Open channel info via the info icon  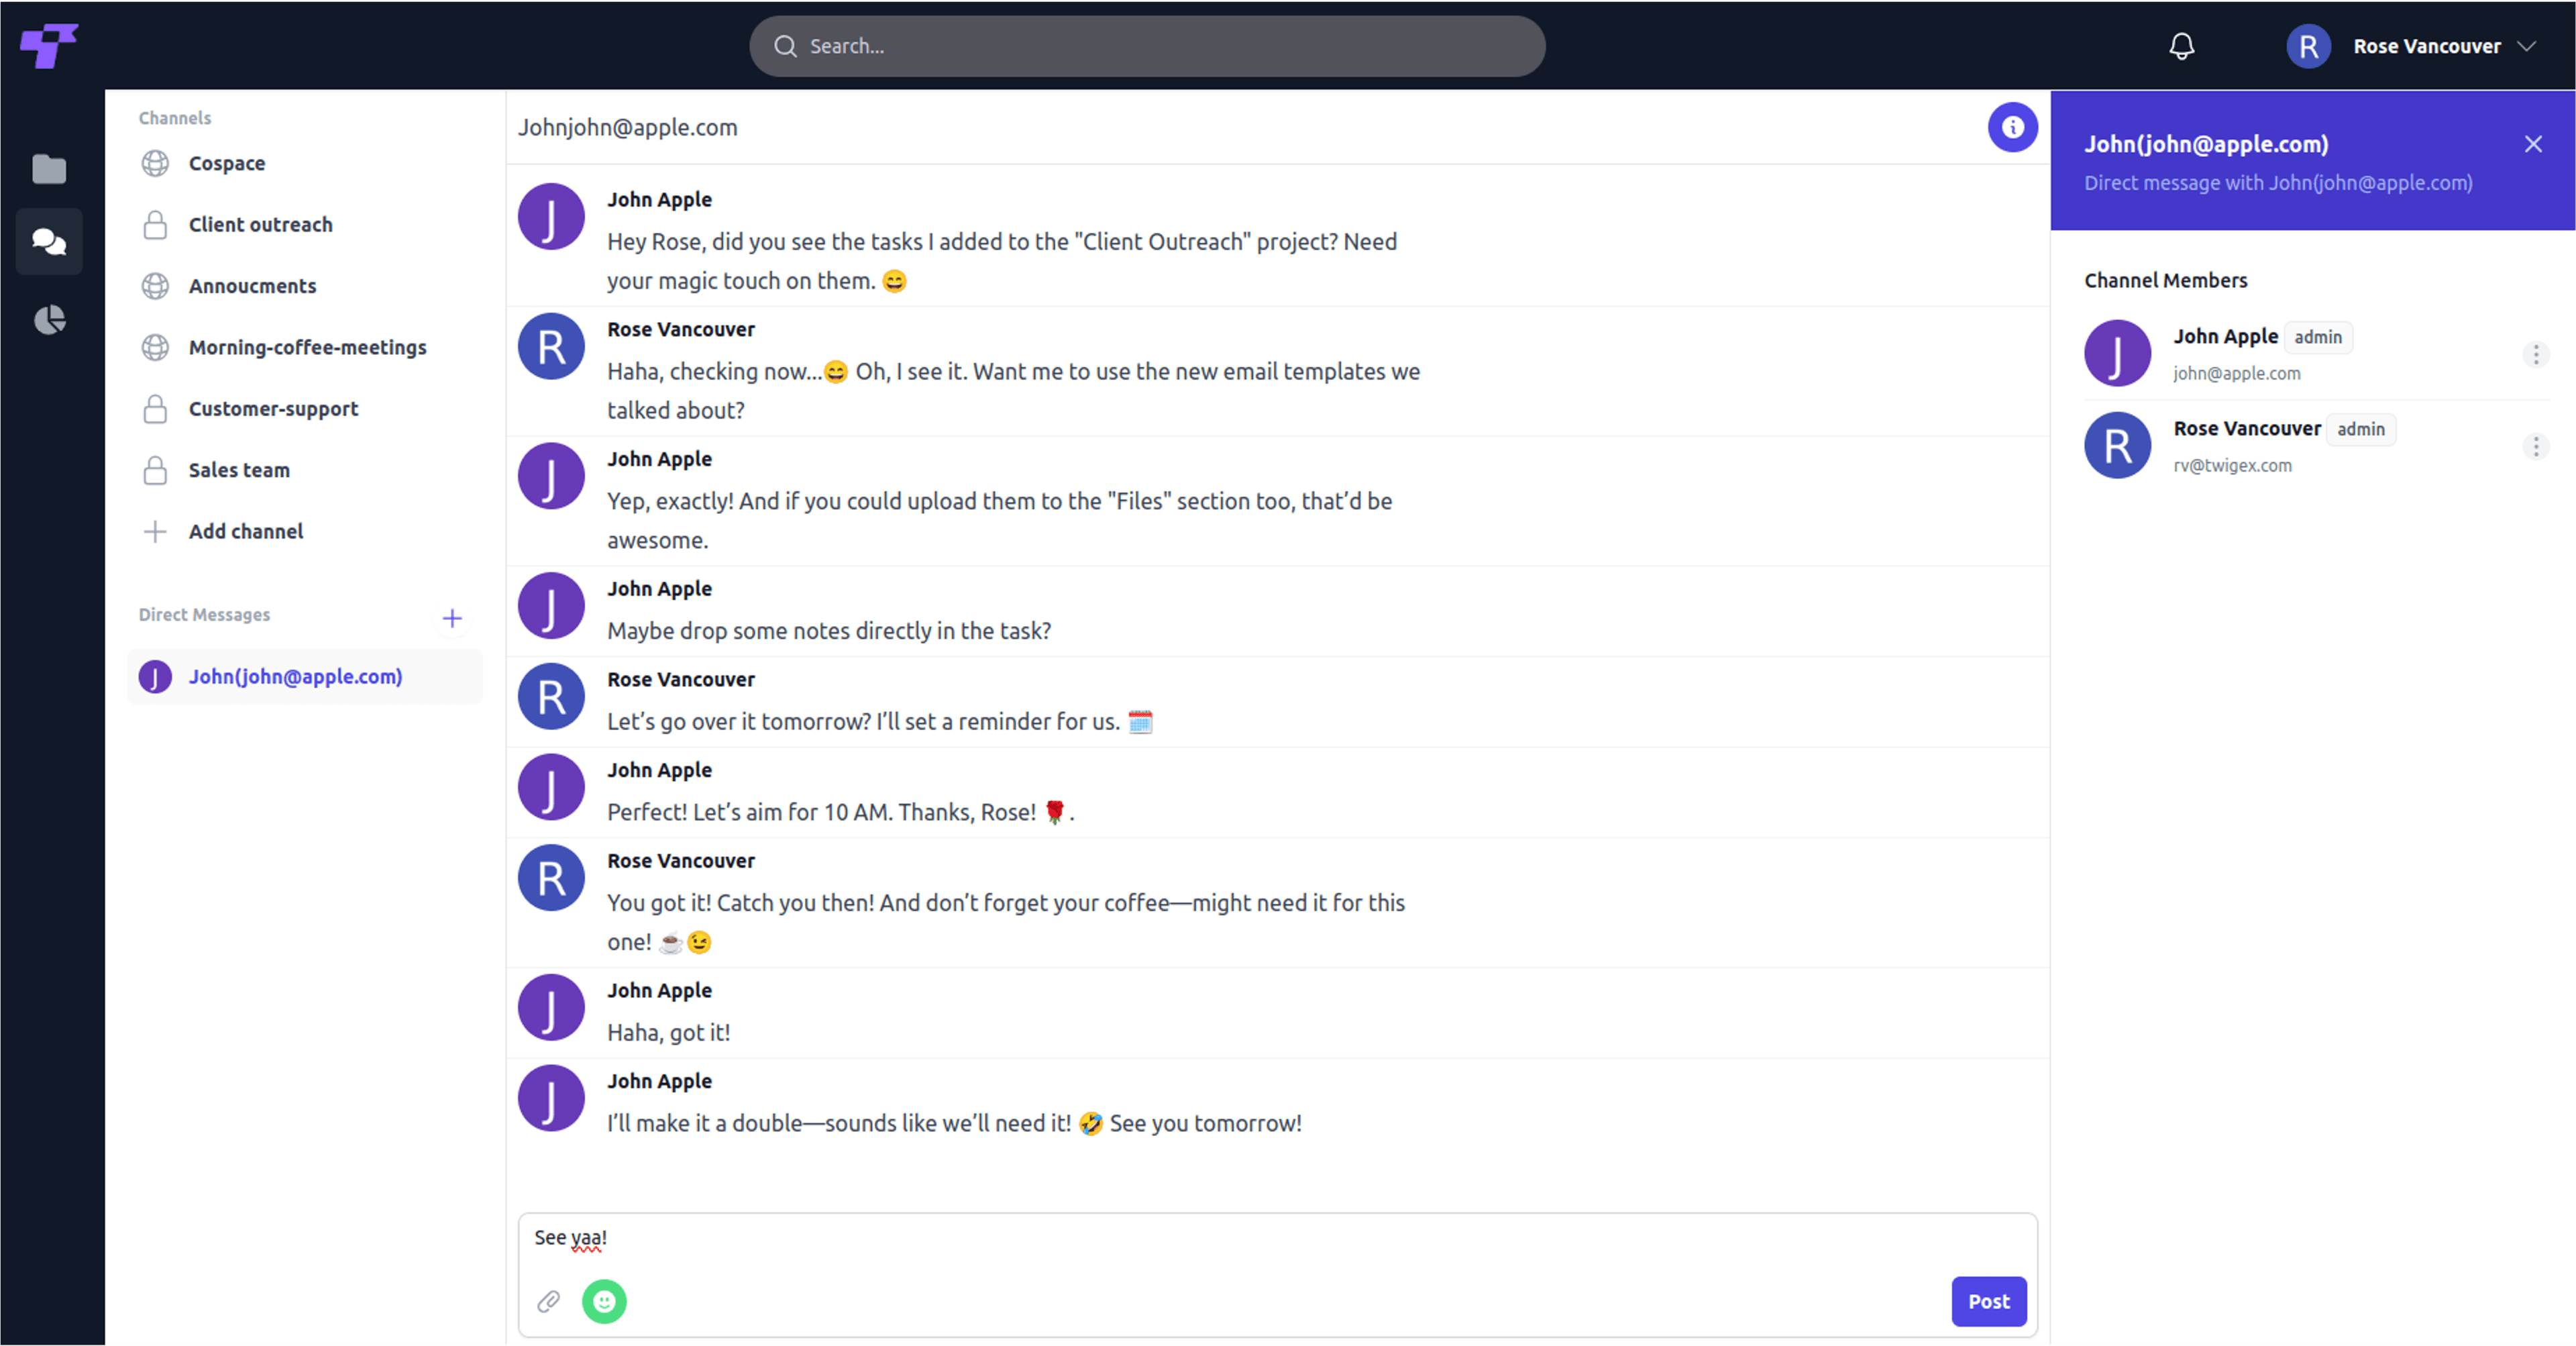[x=2014, y=127]
